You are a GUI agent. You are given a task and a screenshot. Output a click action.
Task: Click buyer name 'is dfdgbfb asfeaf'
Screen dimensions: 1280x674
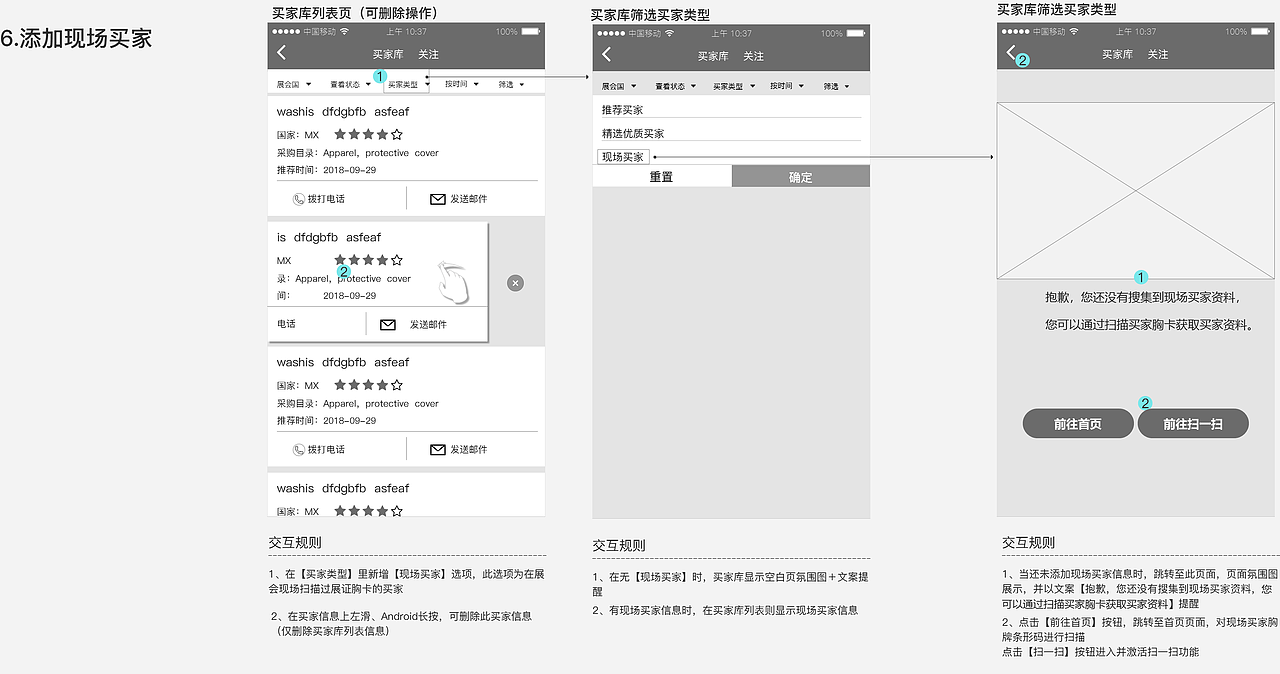[x=329, y=237]
